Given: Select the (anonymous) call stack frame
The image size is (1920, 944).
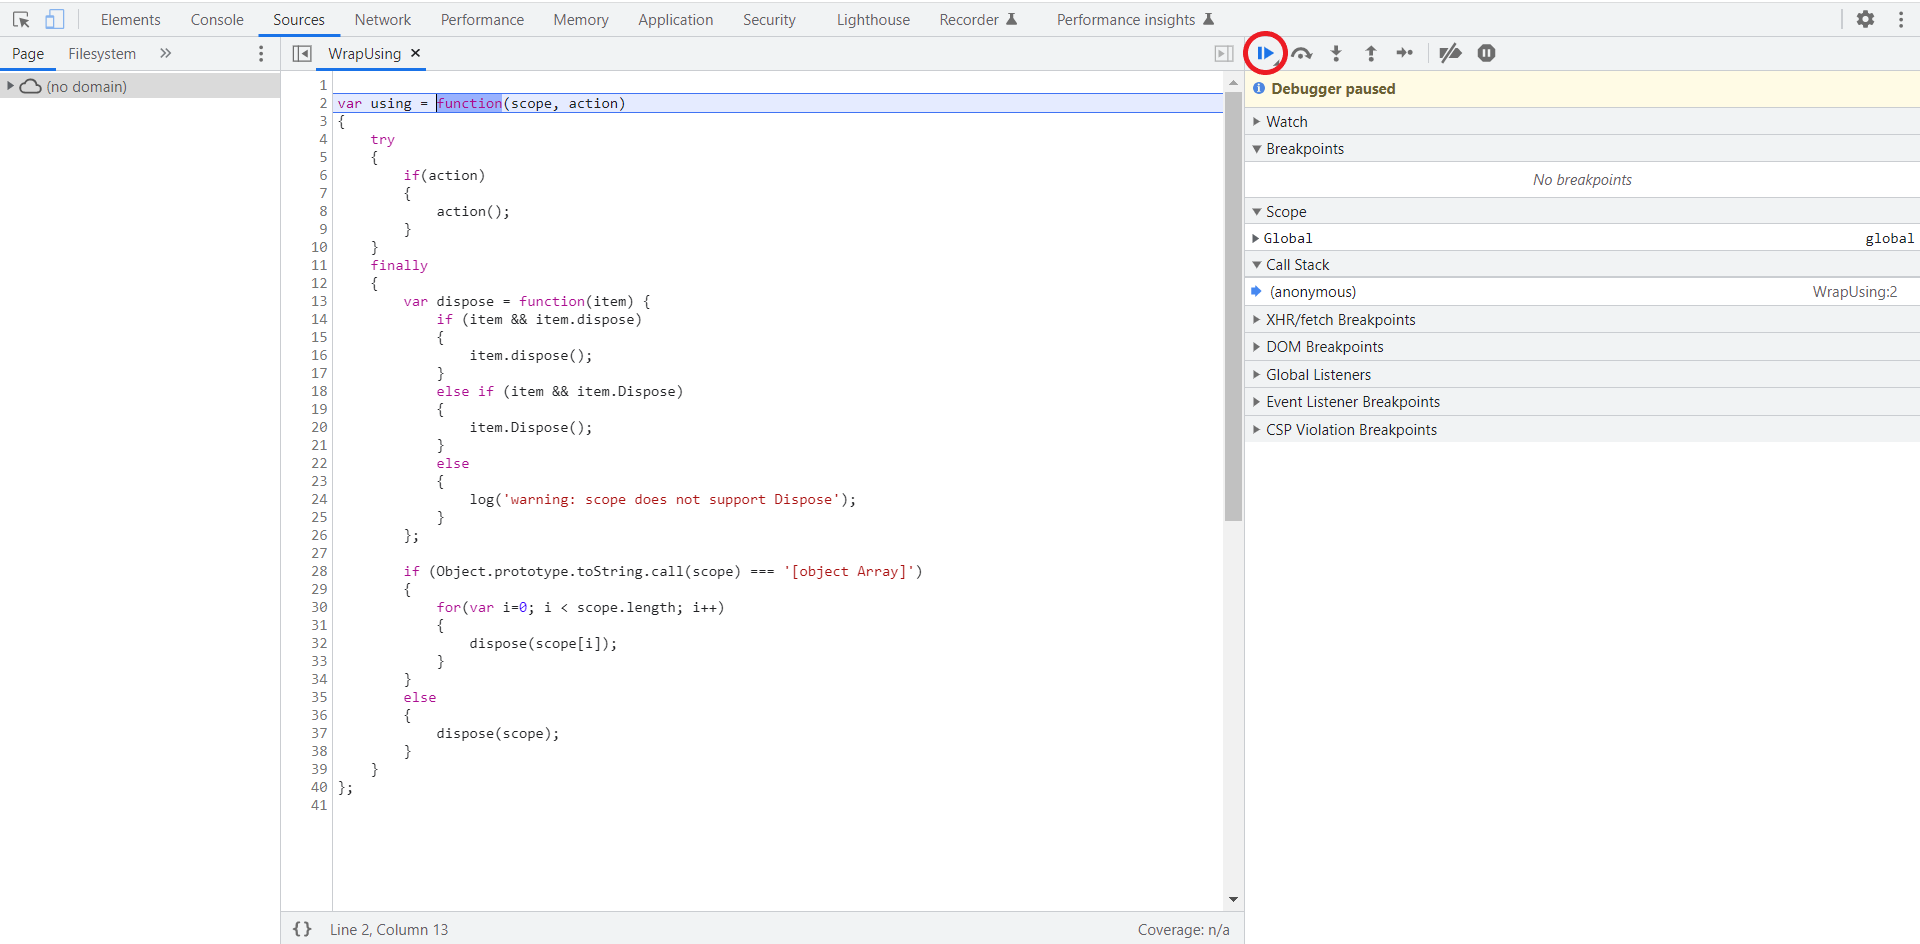Looking at the screenshot, I should [x=1313, y=292].
